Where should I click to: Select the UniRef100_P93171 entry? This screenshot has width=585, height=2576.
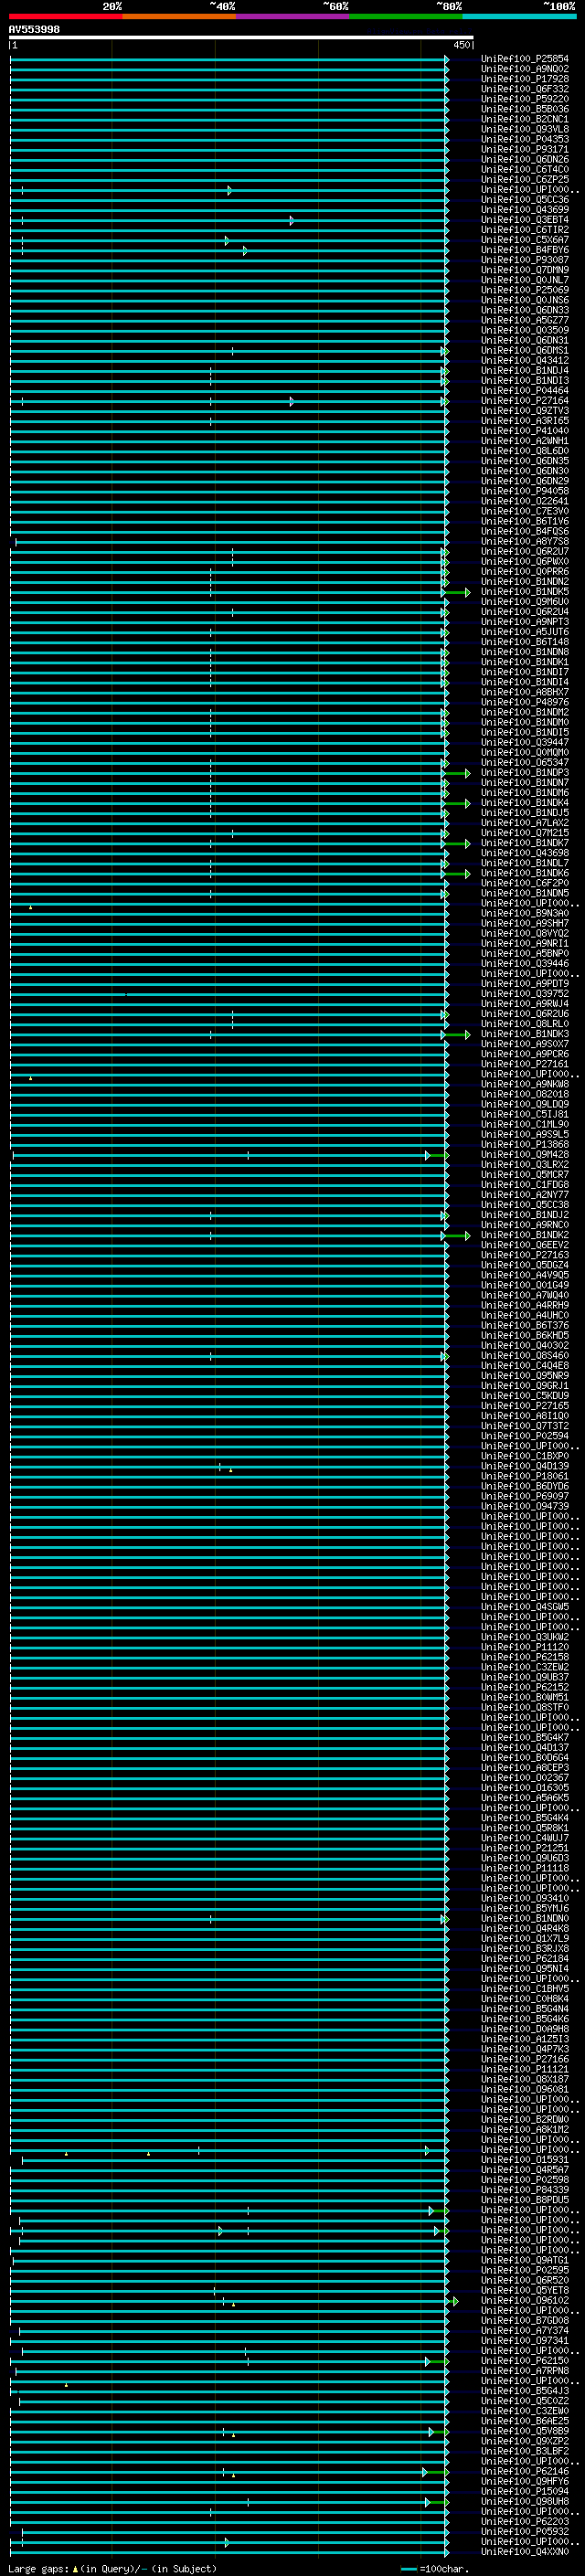pyautogui.click(x=525, y=149)
